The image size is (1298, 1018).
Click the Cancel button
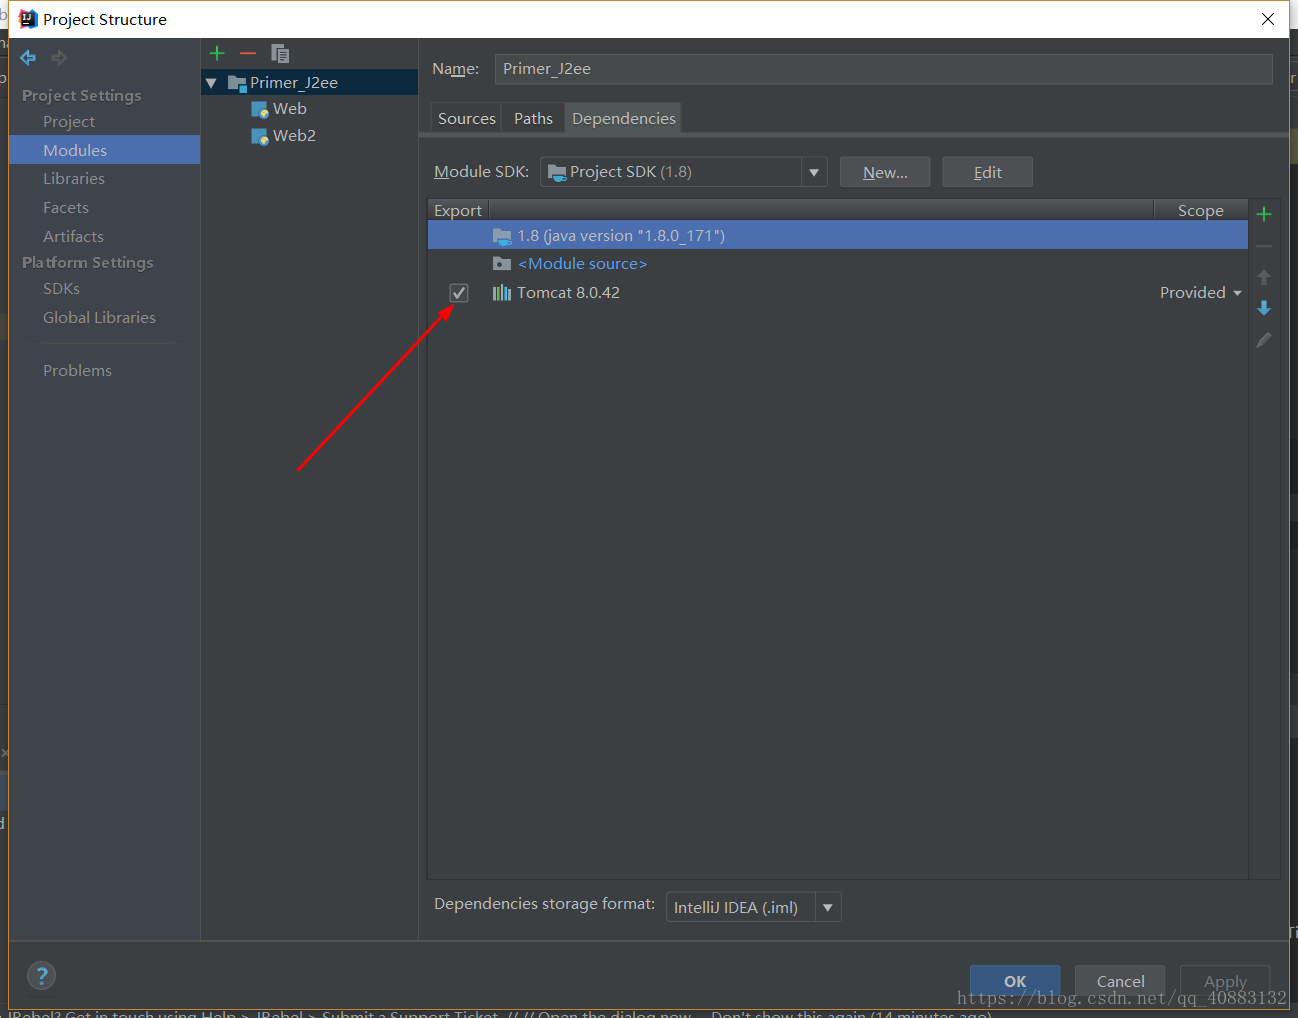(1120, 981)
